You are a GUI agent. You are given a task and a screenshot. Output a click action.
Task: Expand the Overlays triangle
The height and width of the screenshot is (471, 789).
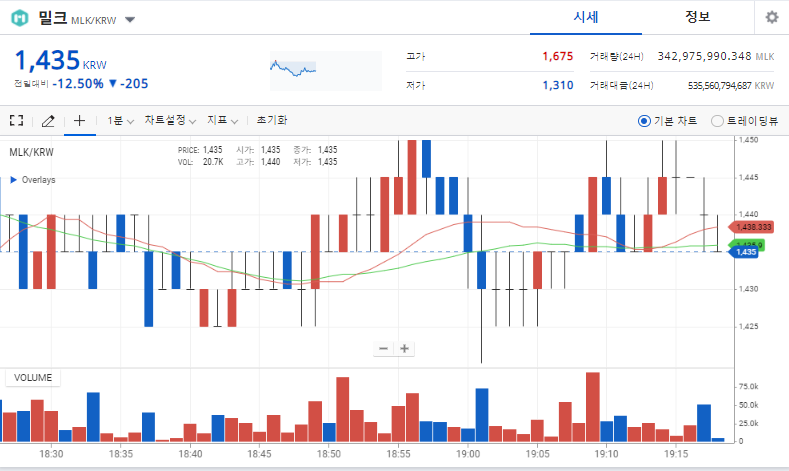pyautogui.click(x=14, y=180)
